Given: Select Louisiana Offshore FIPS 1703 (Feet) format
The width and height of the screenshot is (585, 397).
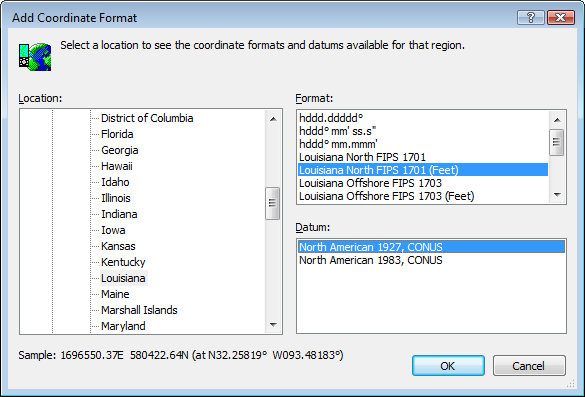Looking at the screenshot, I should click(x=423, y=196).
